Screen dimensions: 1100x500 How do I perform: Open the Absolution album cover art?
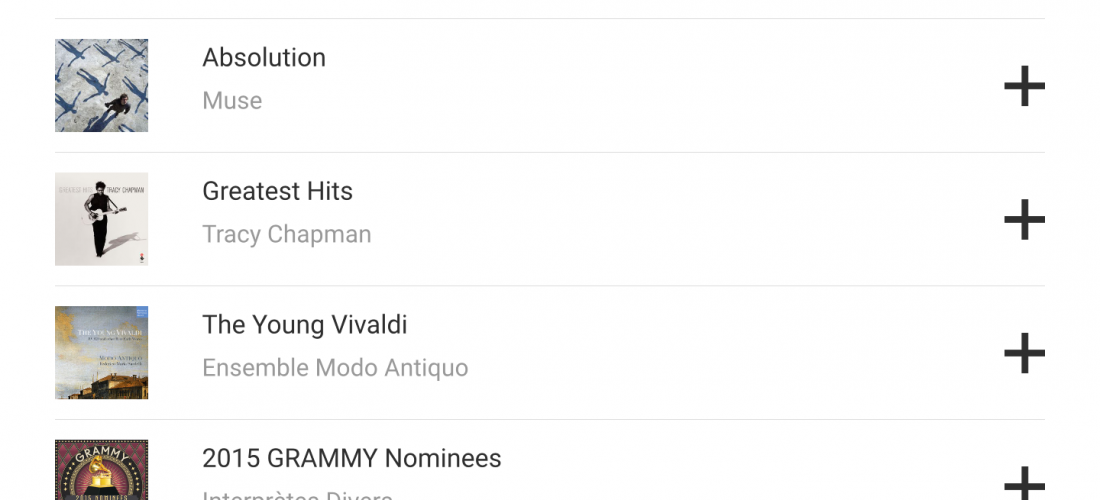pyautogui.click(x=102, y=86)
